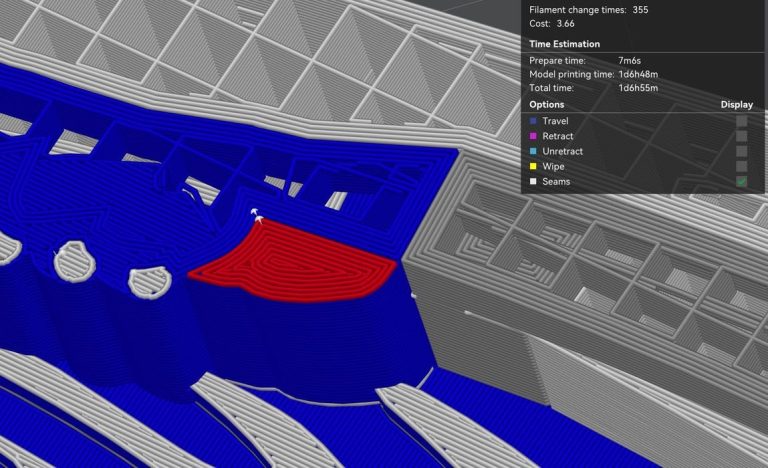Image resolution: width=768 pixels, height=468 pixels.
Task: Uncheck the Seams display checkbox
Action: point(741,181)
